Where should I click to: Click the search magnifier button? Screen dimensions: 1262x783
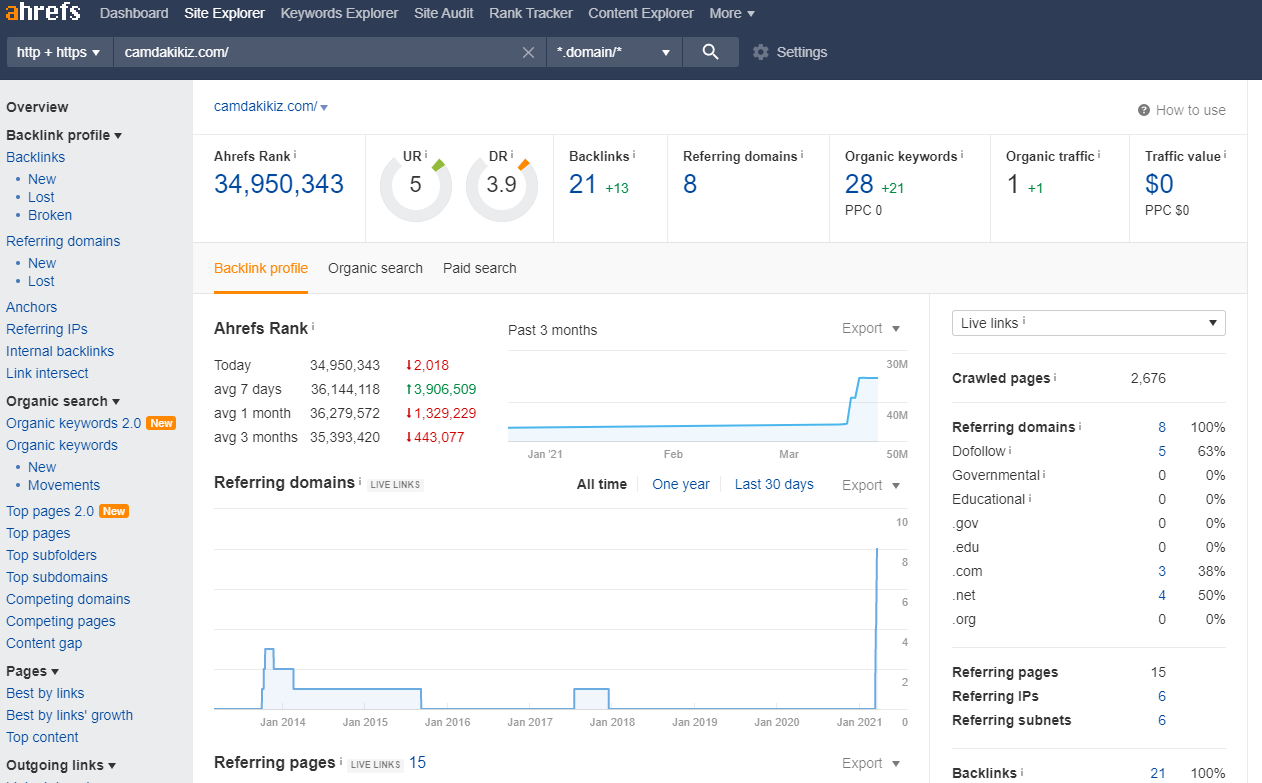pos(711,52)
